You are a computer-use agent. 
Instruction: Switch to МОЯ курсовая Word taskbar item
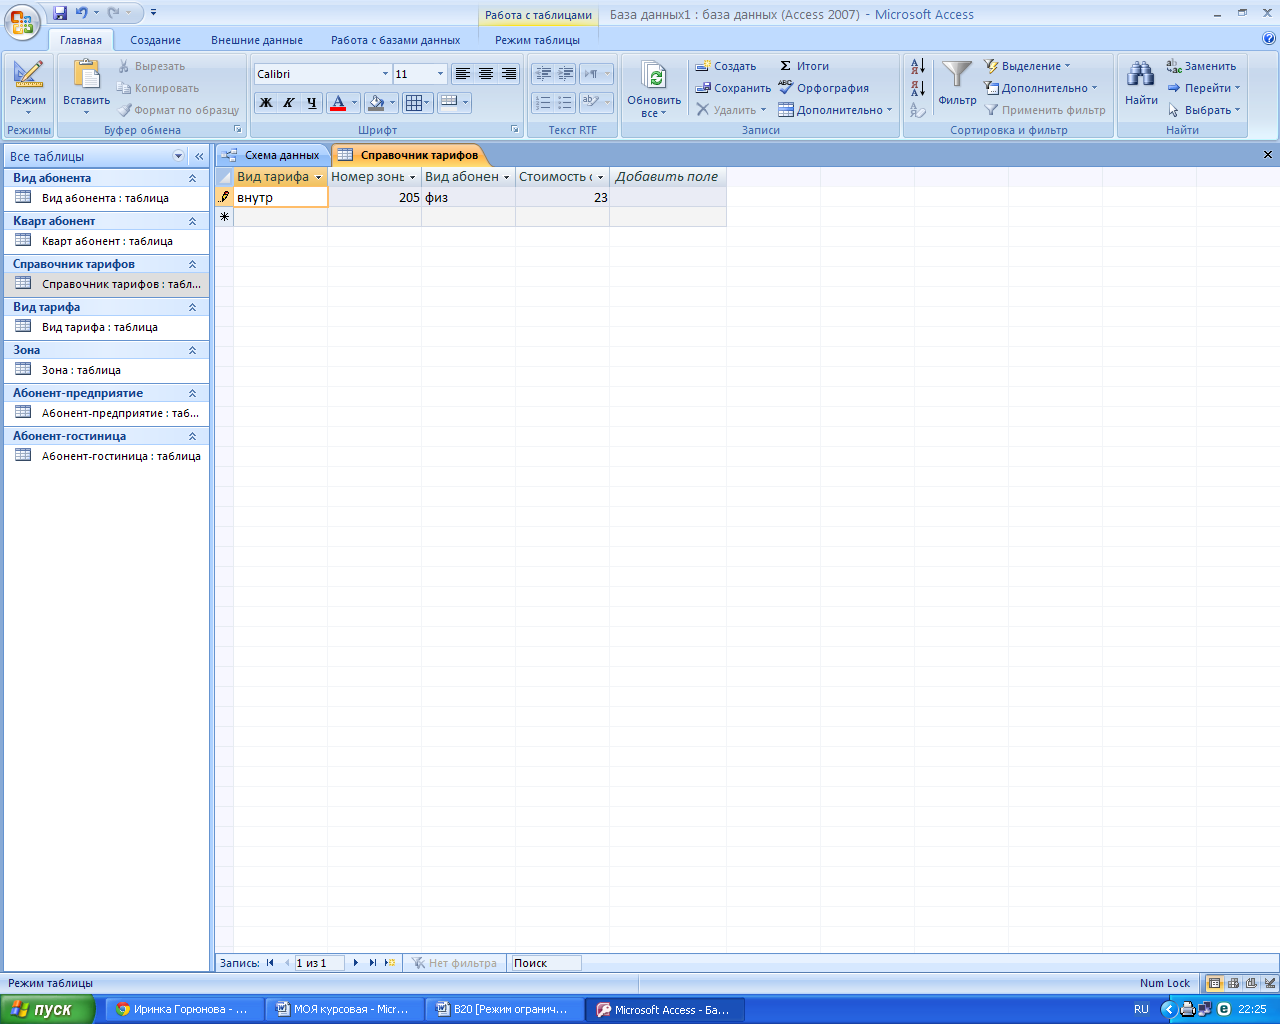point(342,1009)
